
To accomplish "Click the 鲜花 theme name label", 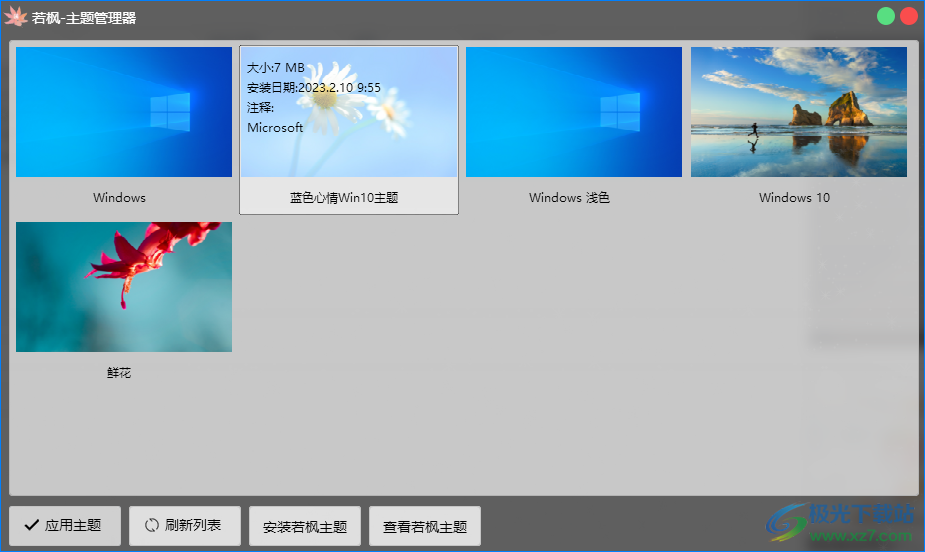I will [x=119, y=373].
